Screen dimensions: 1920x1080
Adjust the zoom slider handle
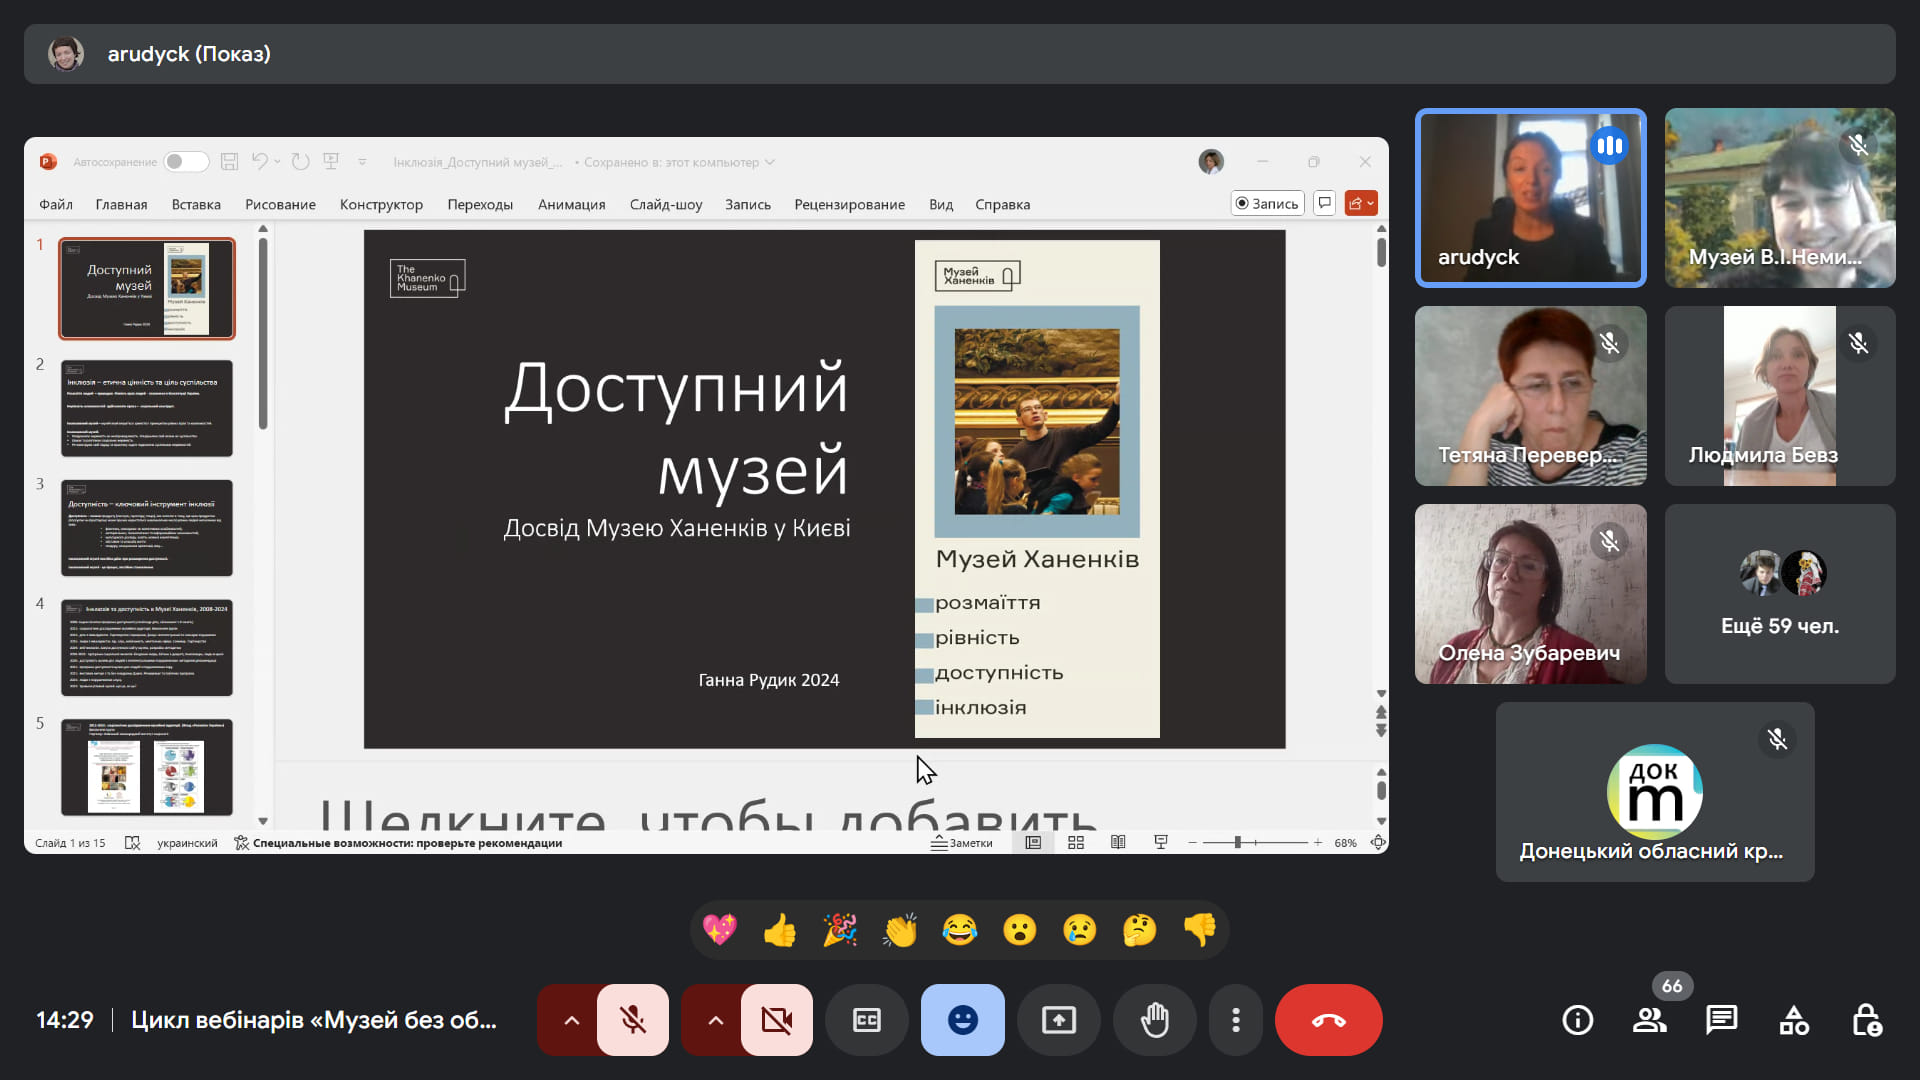tap(1237, 843)
